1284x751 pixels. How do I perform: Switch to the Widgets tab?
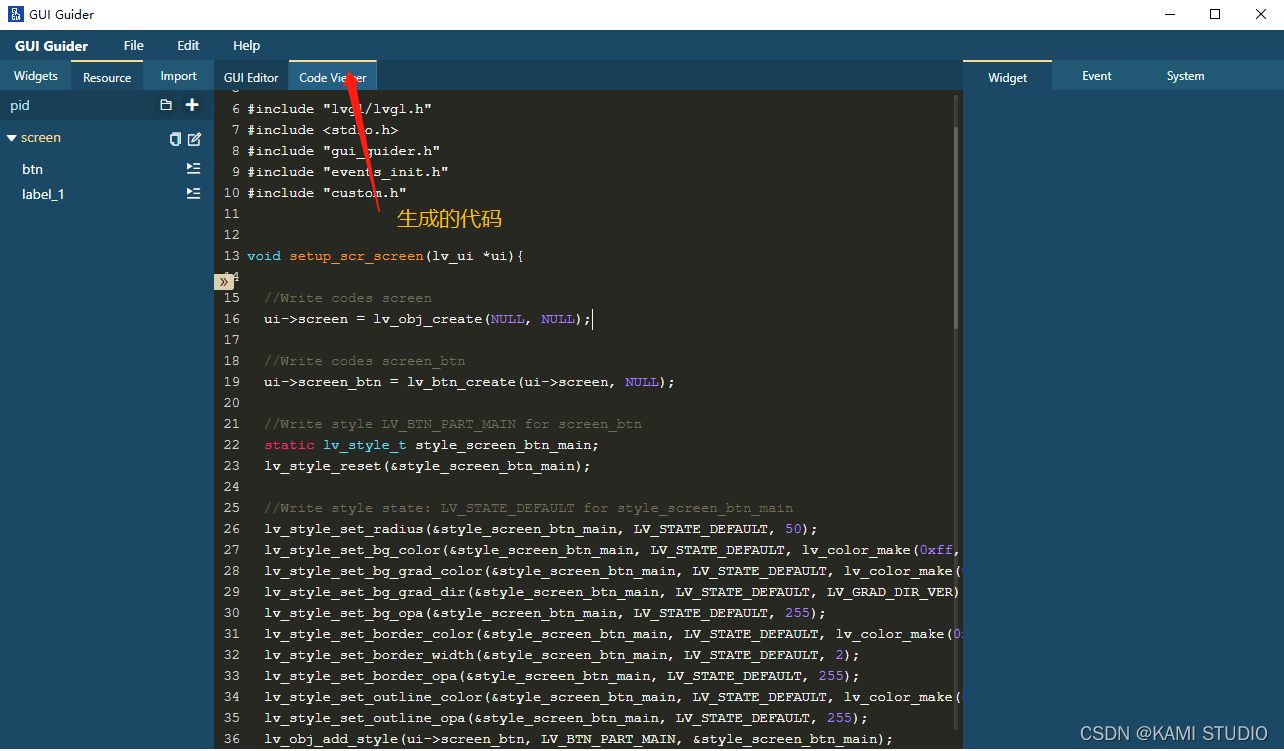click(x=35, y=76)
